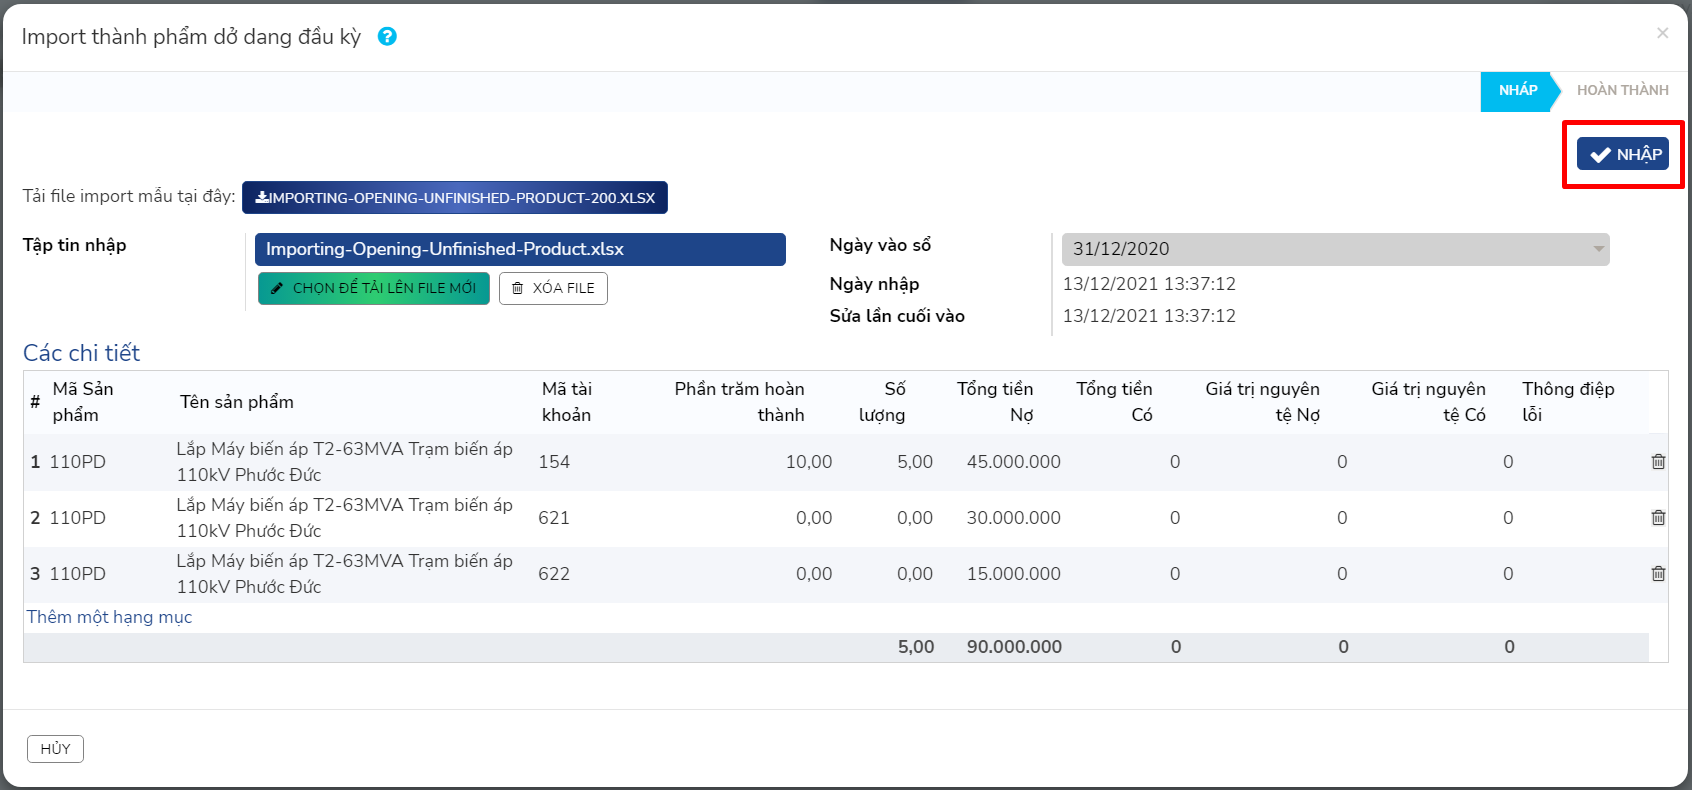Delete row 3 with account 622
Image resolution: width=1692 pixels, height=790 pixels.
[1658, 574]
